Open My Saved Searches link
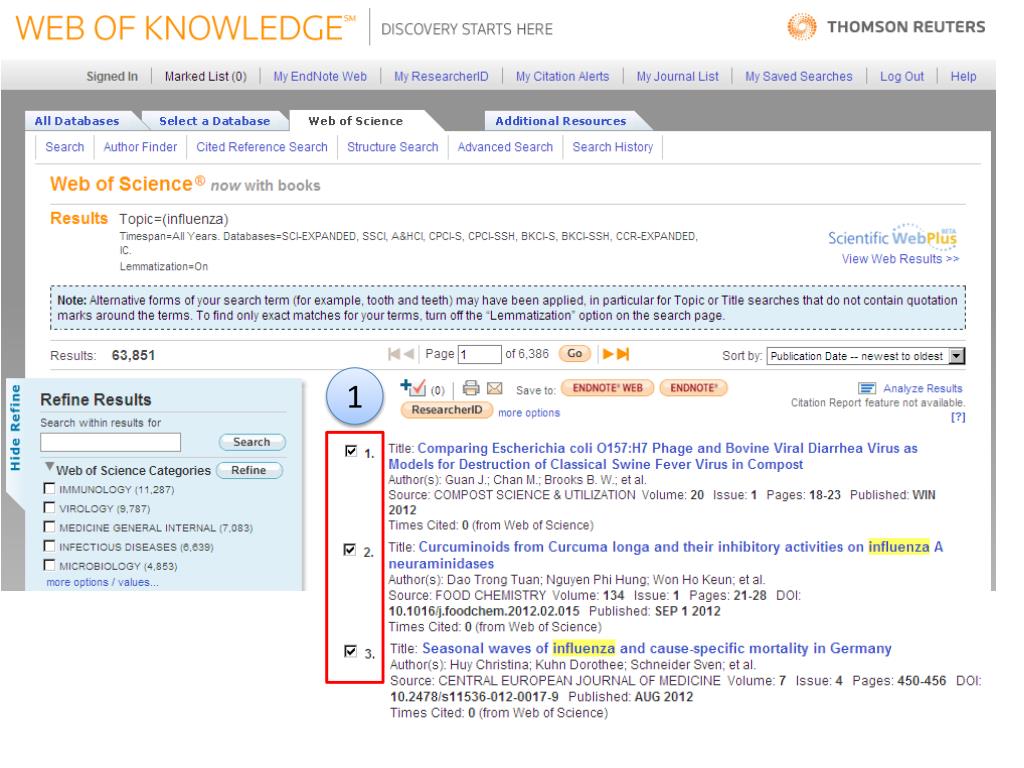Image resolution: width=1024 pixels, height=768 pixels. [x=799, y=76]
